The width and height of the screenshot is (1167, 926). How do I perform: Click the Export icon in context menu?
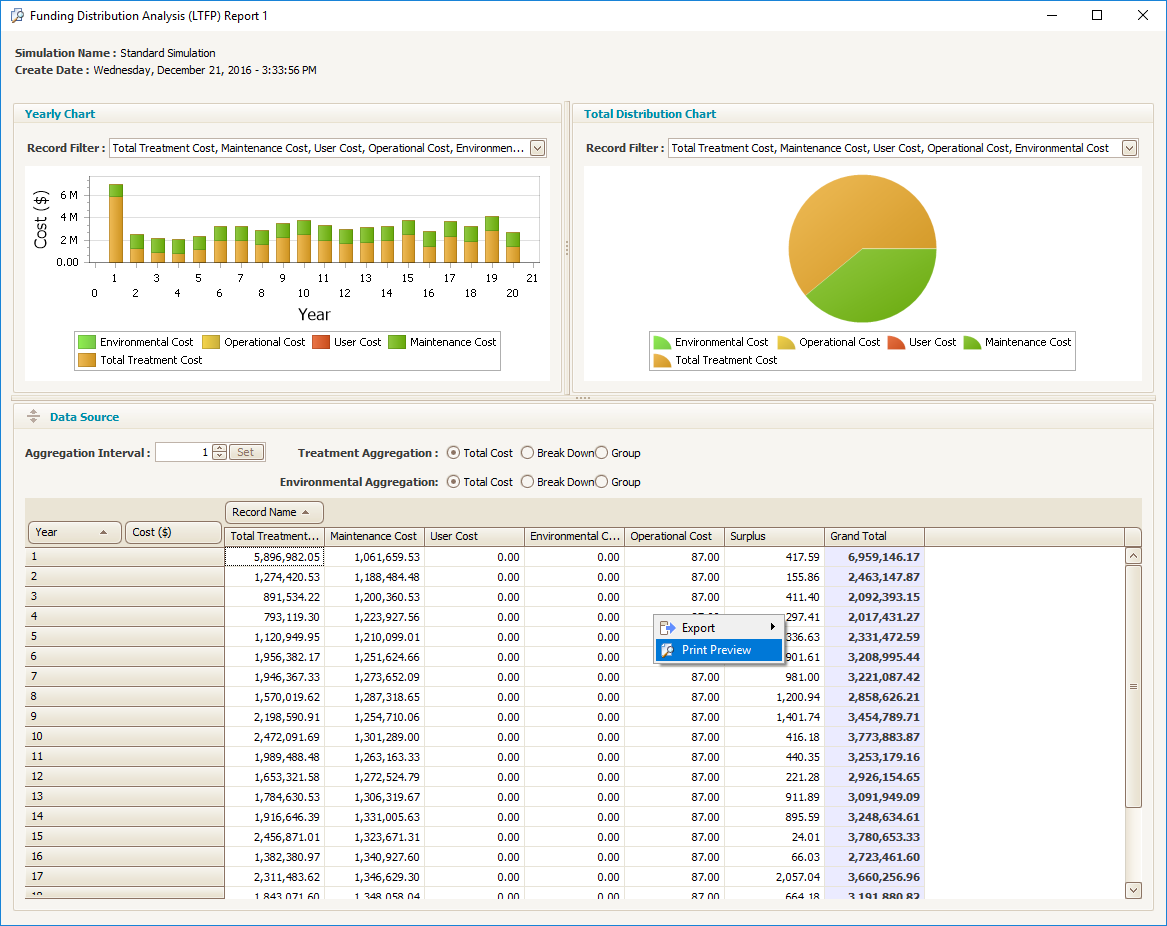(668, 628)
